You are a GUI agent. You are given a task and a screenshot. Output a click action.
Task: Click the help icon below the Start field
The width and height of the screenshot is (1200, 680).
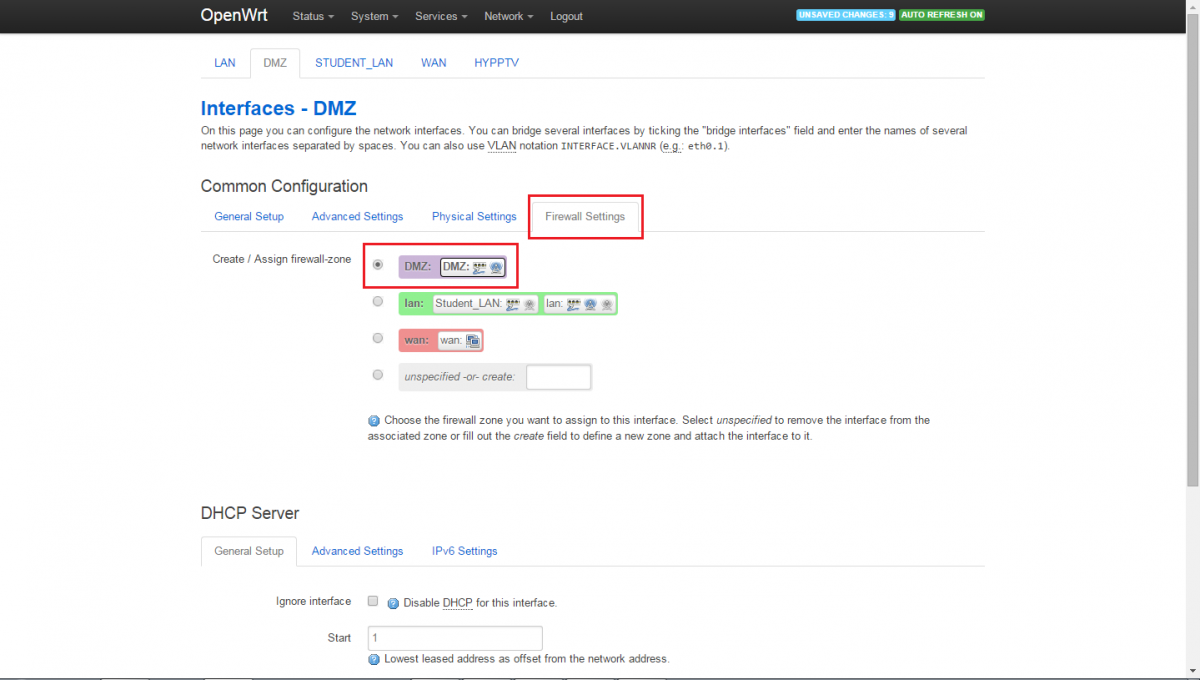pyautogui.click(x=374, y=659)
